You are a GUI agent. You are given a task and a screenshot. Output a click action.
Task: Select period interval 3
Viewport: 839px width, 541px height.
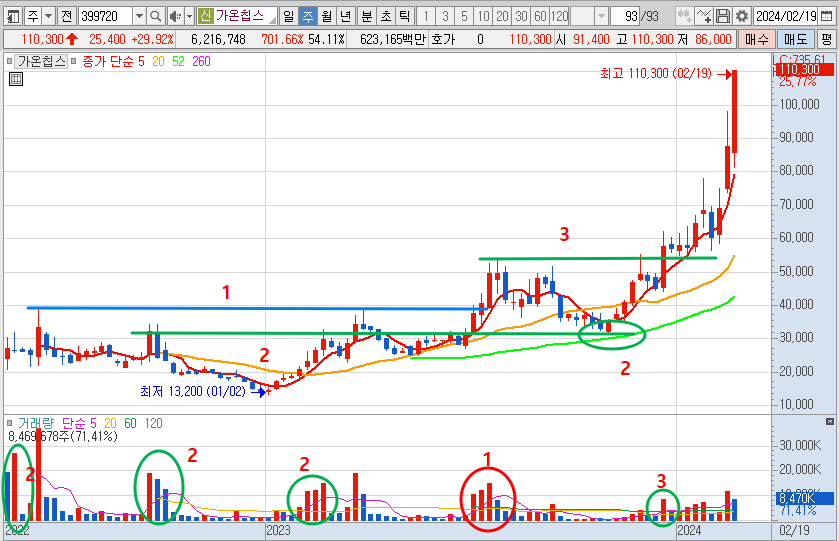(445, 17)
